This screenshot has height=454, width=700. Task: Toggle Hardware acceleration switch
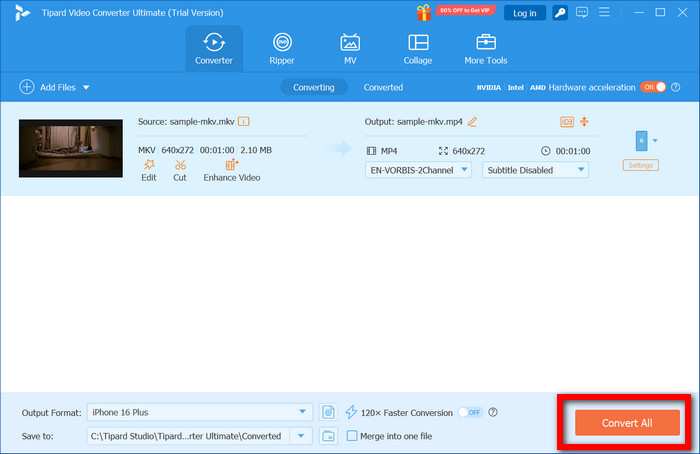pos(653,87)
